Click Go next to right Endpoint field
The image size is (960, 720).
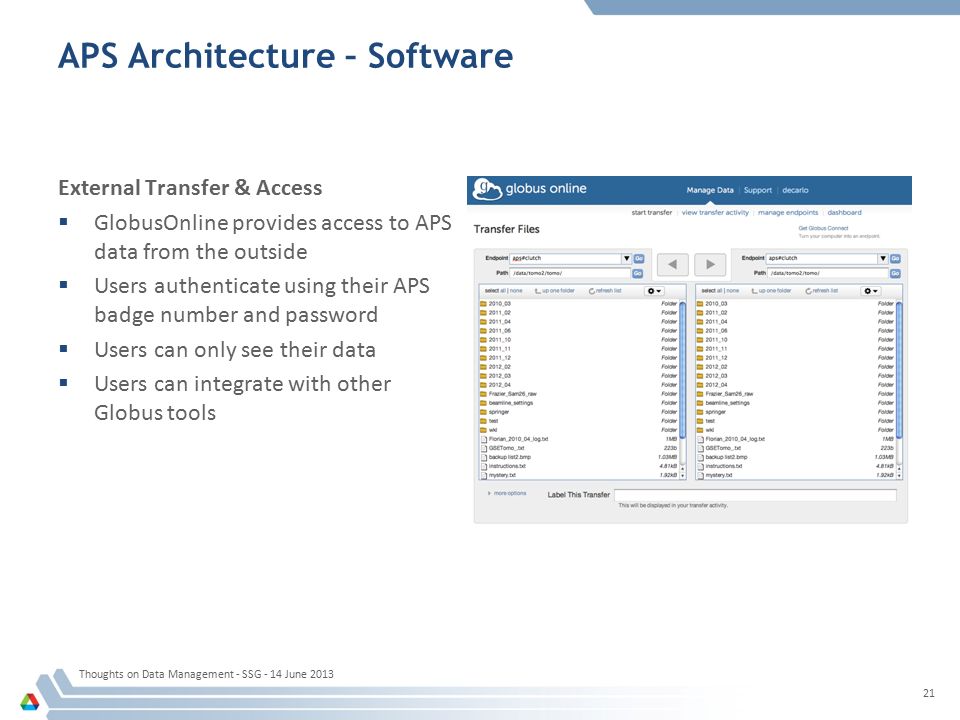click(x=895, y=258)
